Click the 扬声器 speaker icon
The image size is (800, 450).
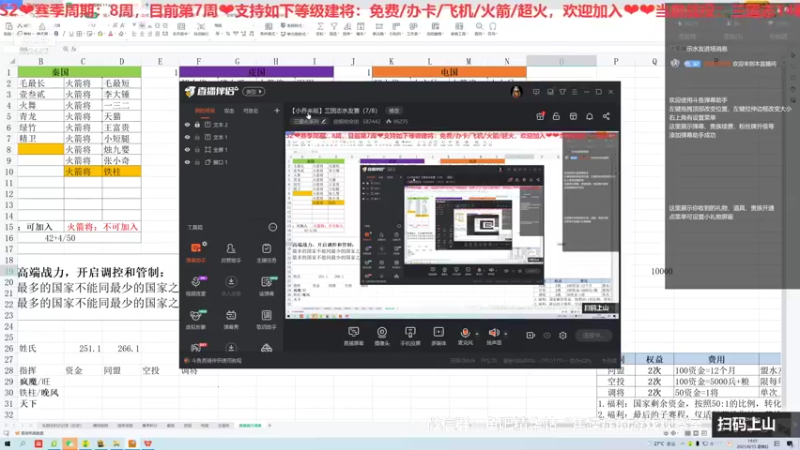493,335
